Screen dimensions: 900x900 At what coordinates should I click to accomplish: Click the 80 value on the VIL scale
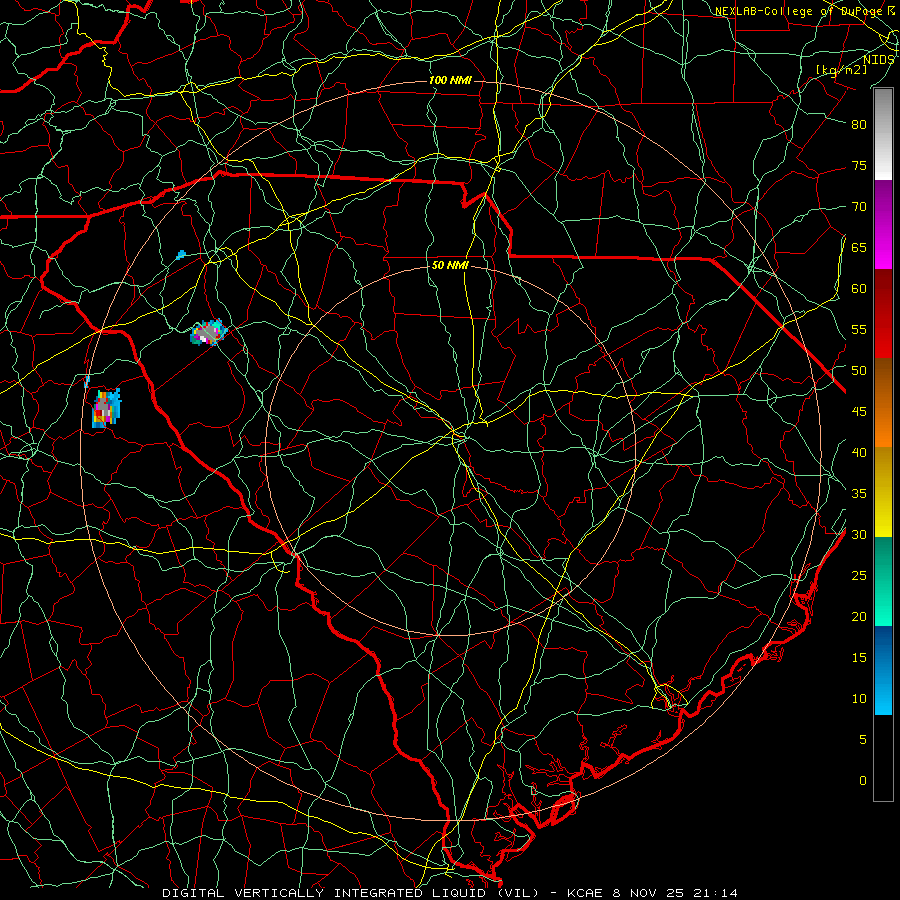click(x=859, y=125)
